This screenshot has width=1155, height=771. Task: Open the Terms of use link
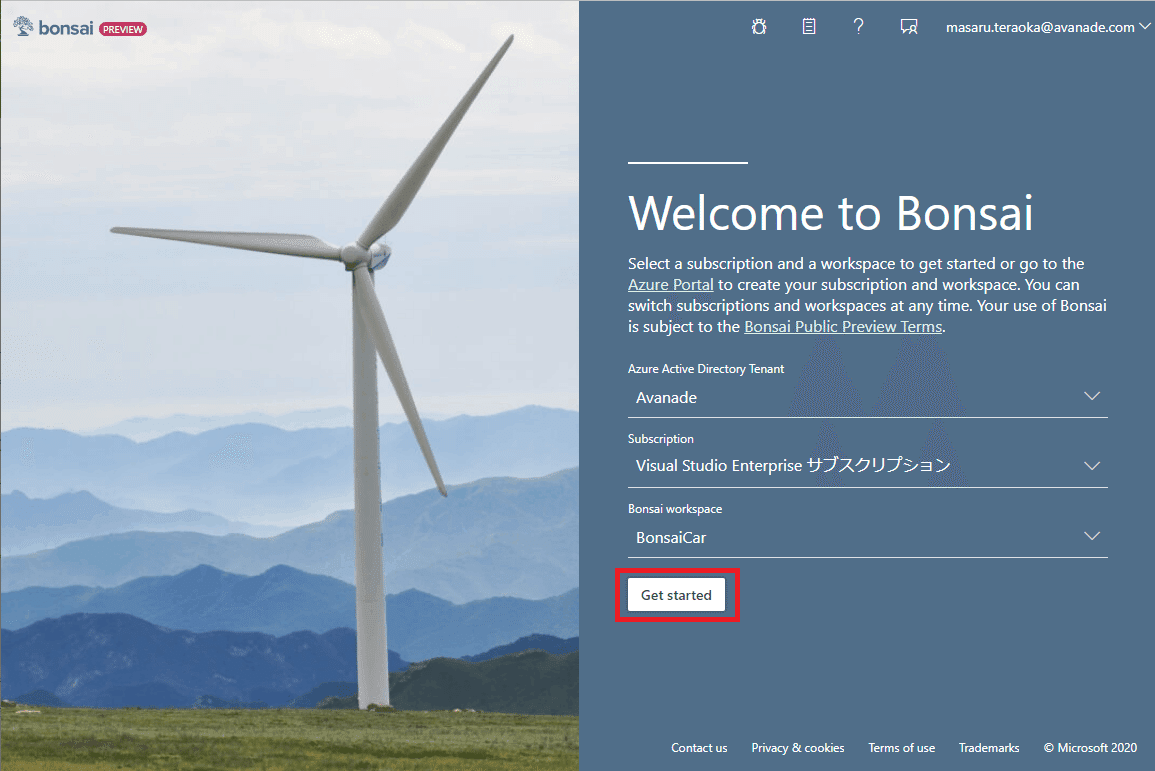[x=902, y=748]
